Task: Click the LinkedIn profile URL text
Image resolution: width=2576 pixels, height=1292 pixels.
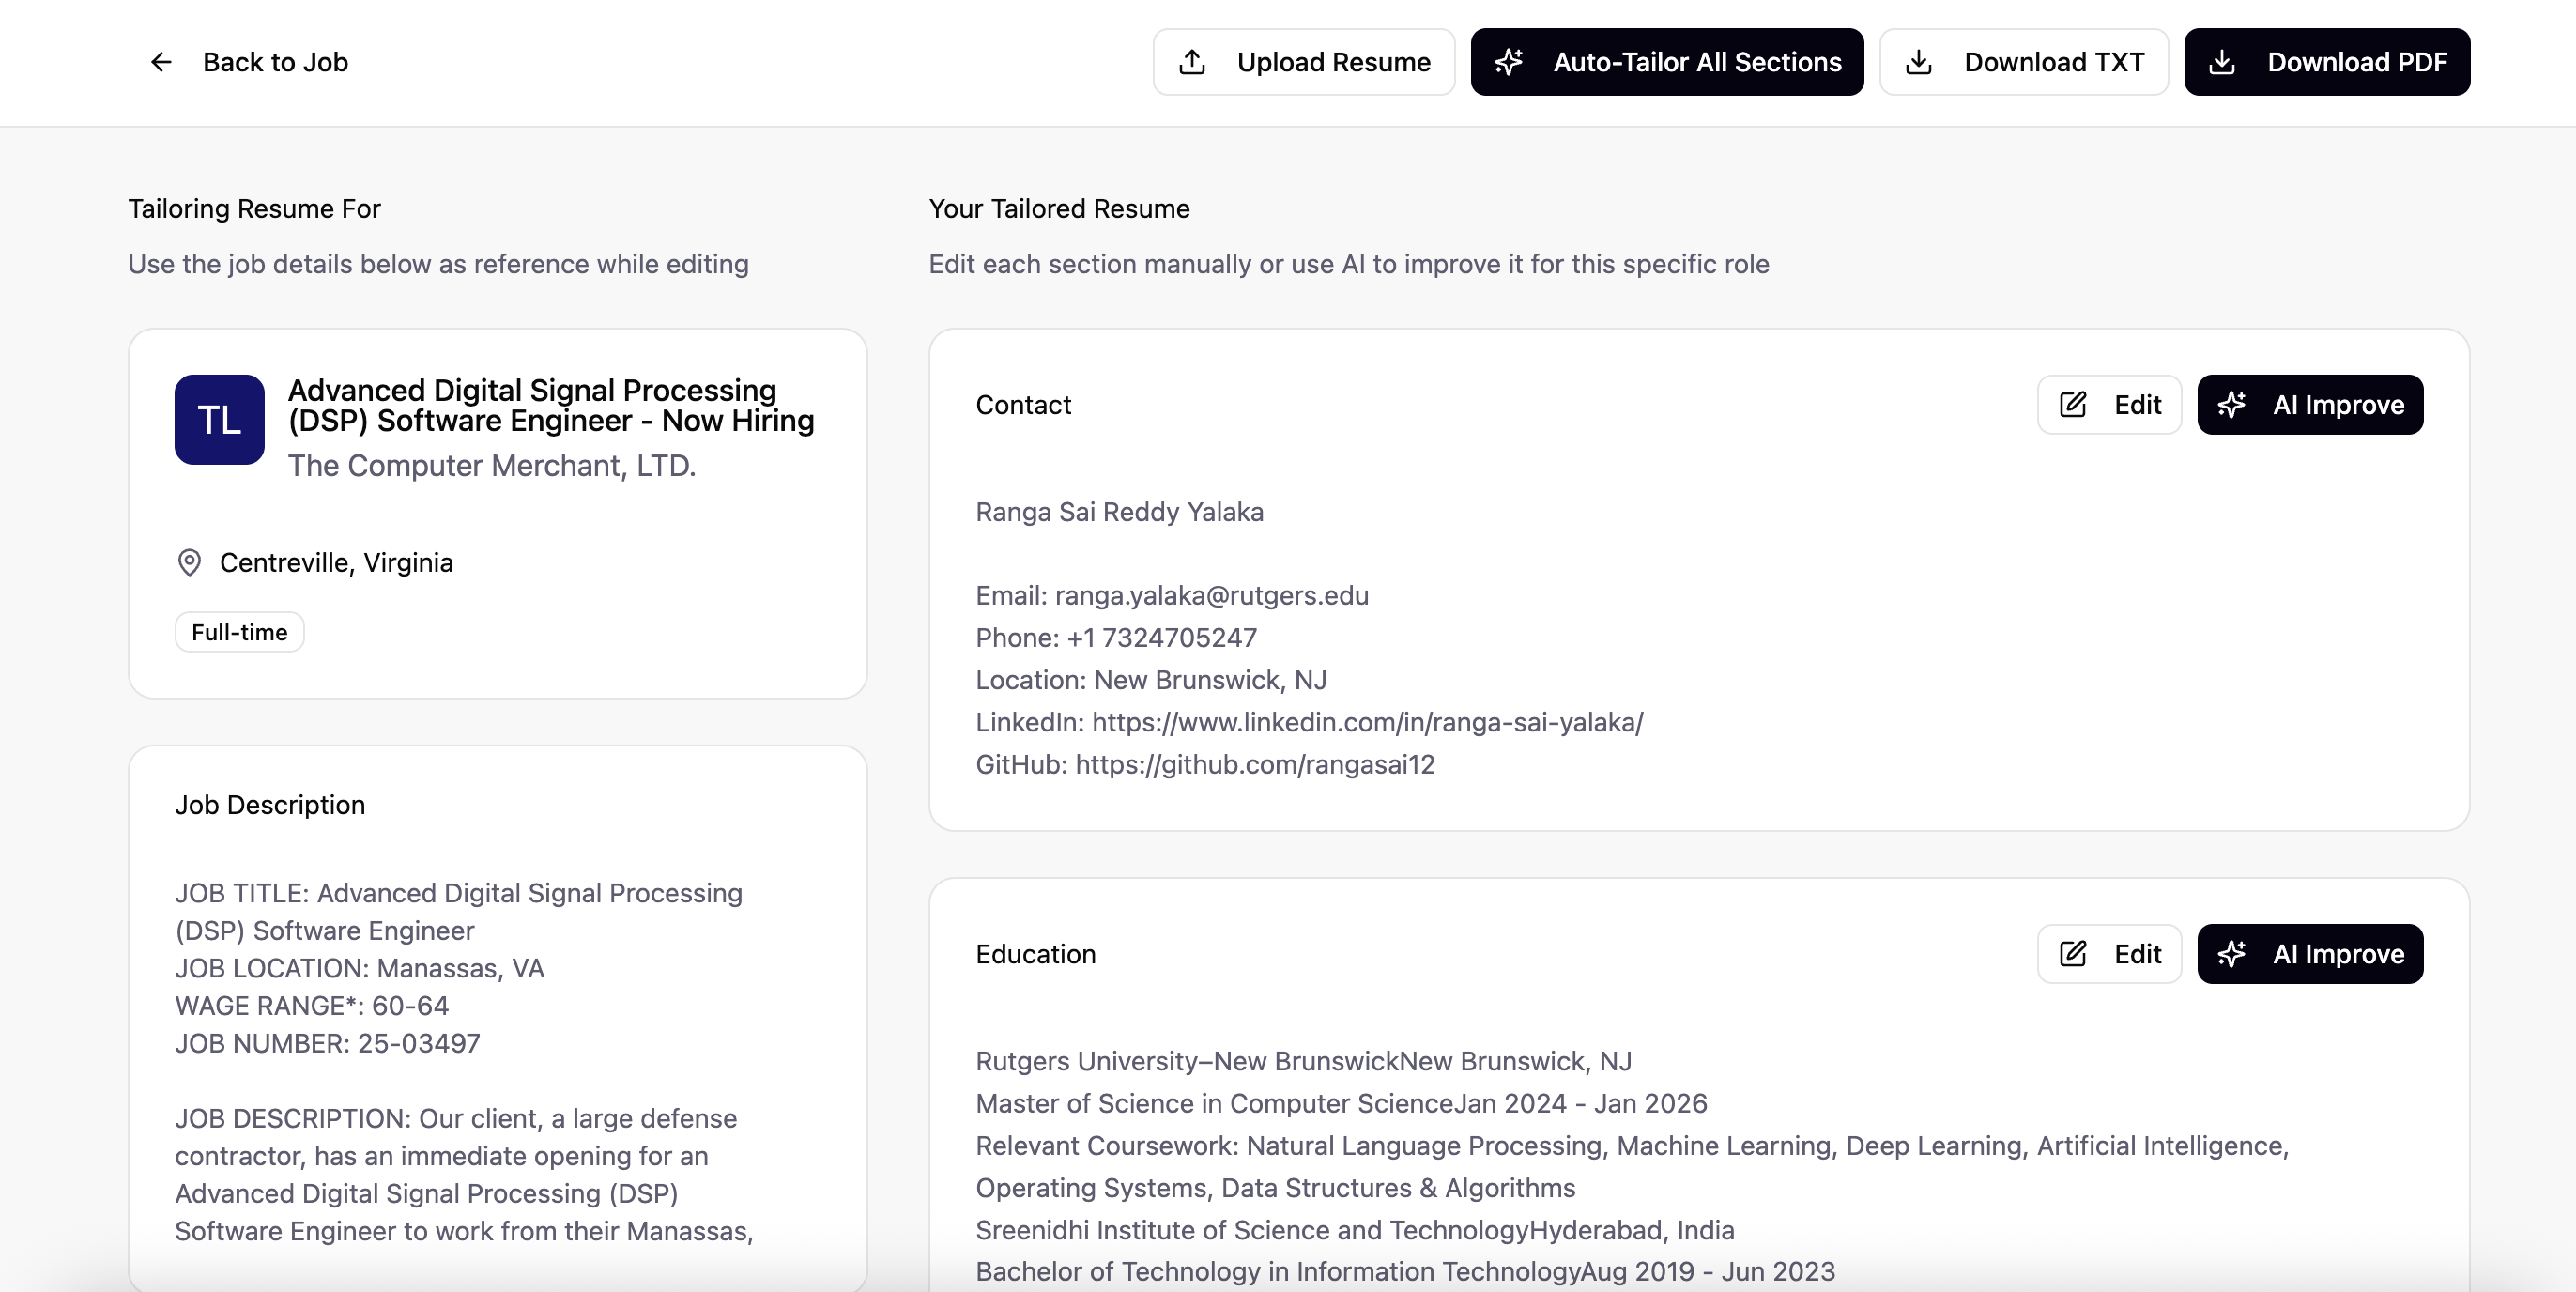Action: tap(1367, 722)
